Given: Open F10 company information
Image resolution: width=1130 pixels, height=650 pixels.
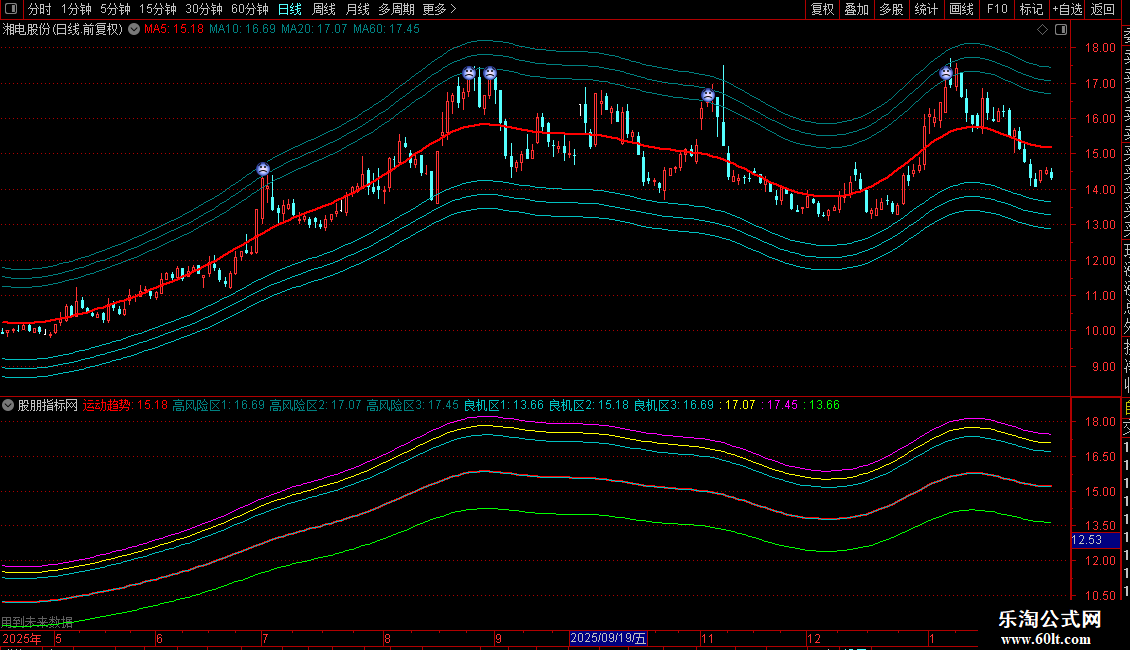Looking at the screenshot, I should point(997,9).
